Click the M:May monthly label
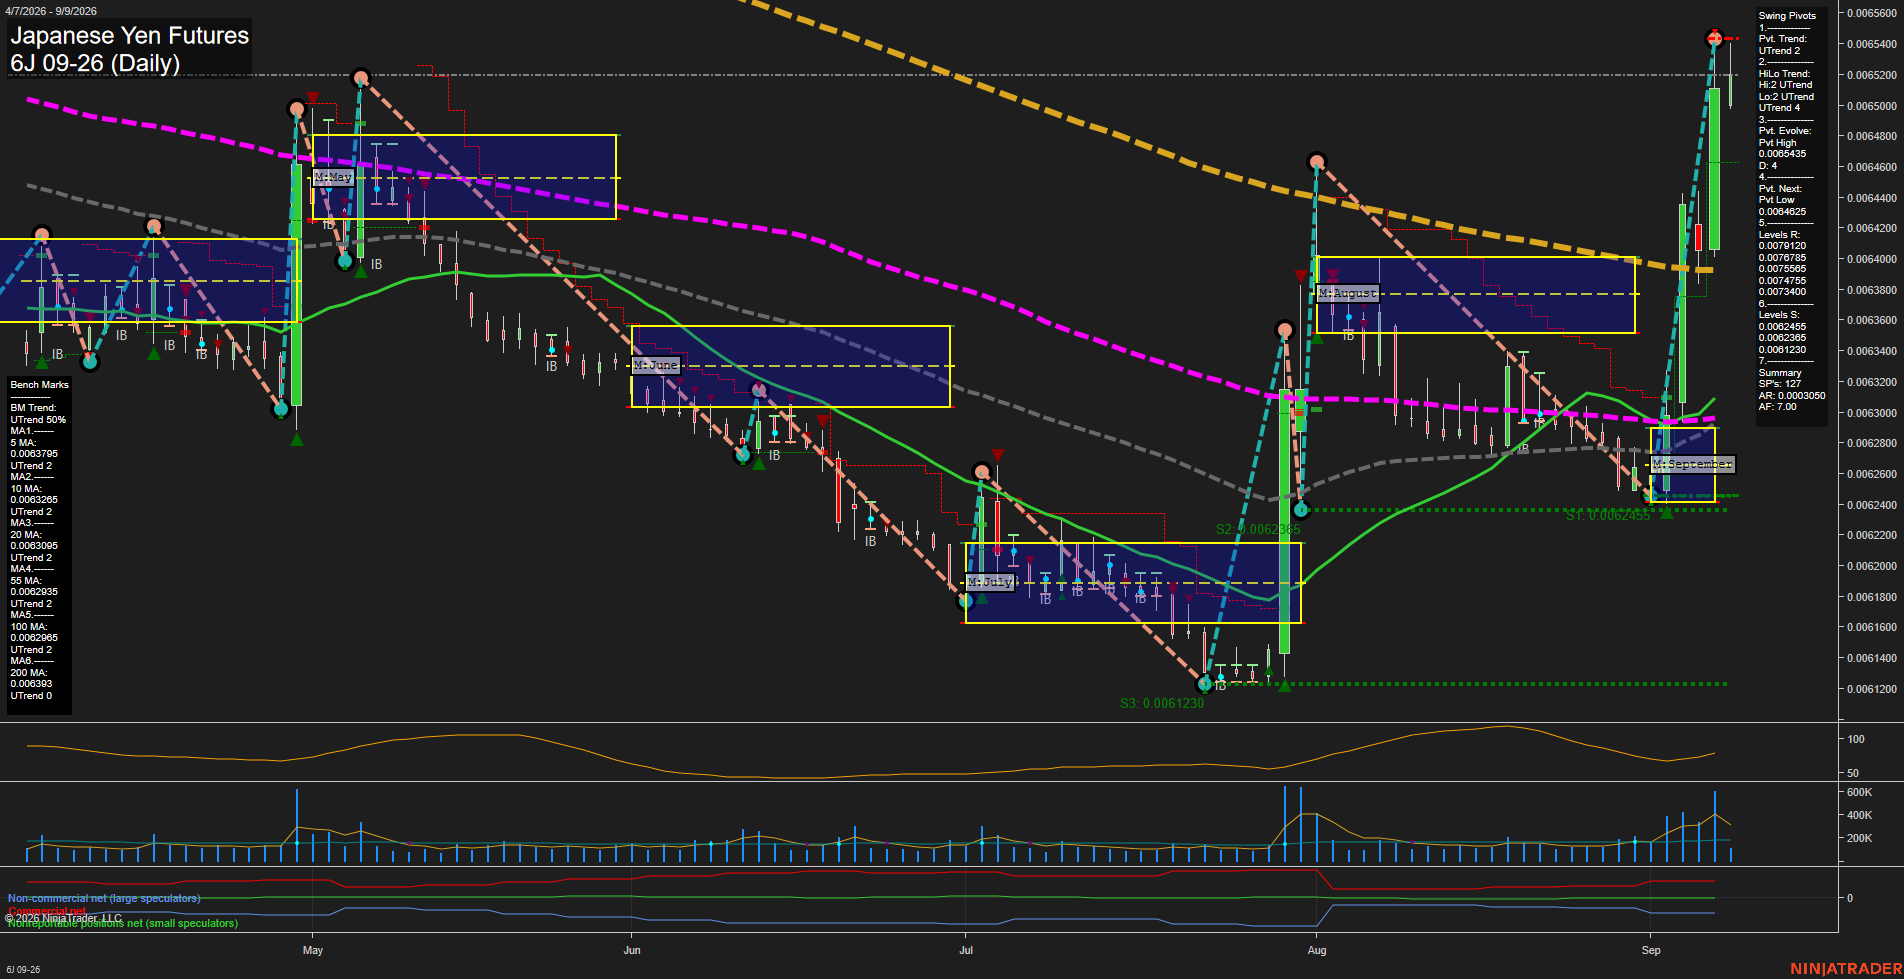 point(333,177)
